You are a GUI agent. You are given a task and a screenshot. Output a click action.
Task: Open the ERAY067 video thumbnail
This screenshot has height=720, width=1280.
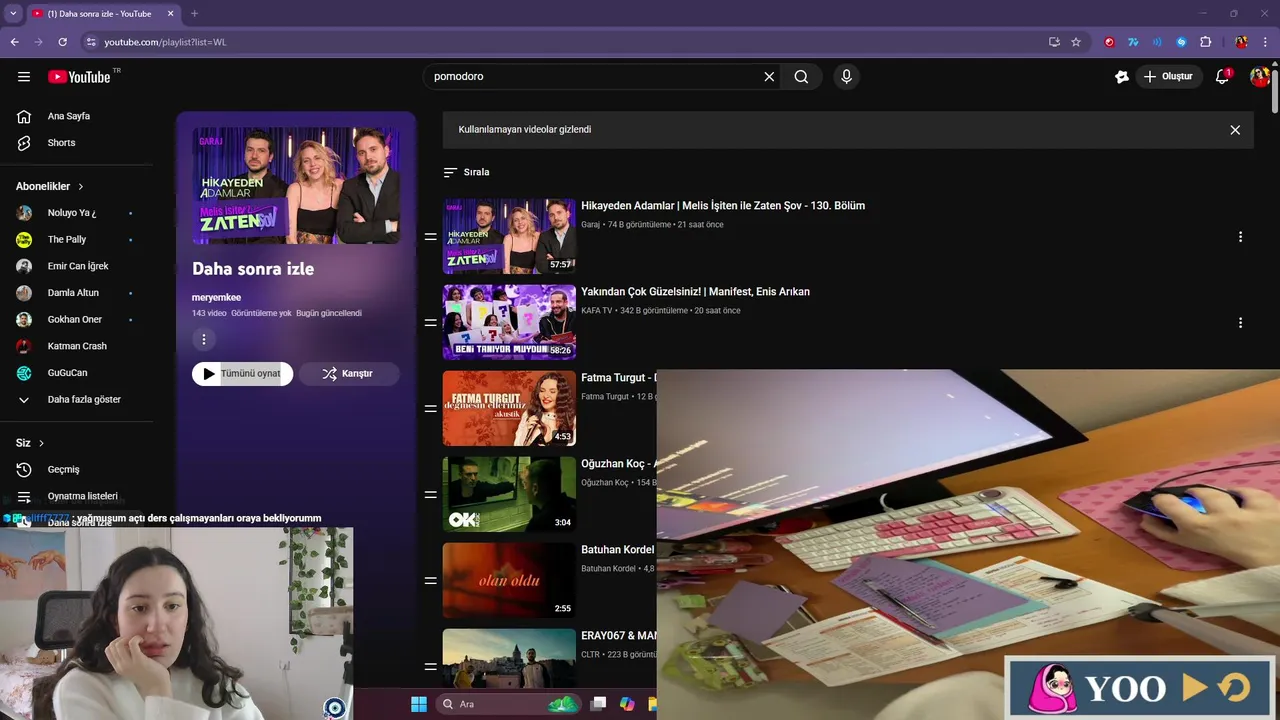[x=509, y=659]
